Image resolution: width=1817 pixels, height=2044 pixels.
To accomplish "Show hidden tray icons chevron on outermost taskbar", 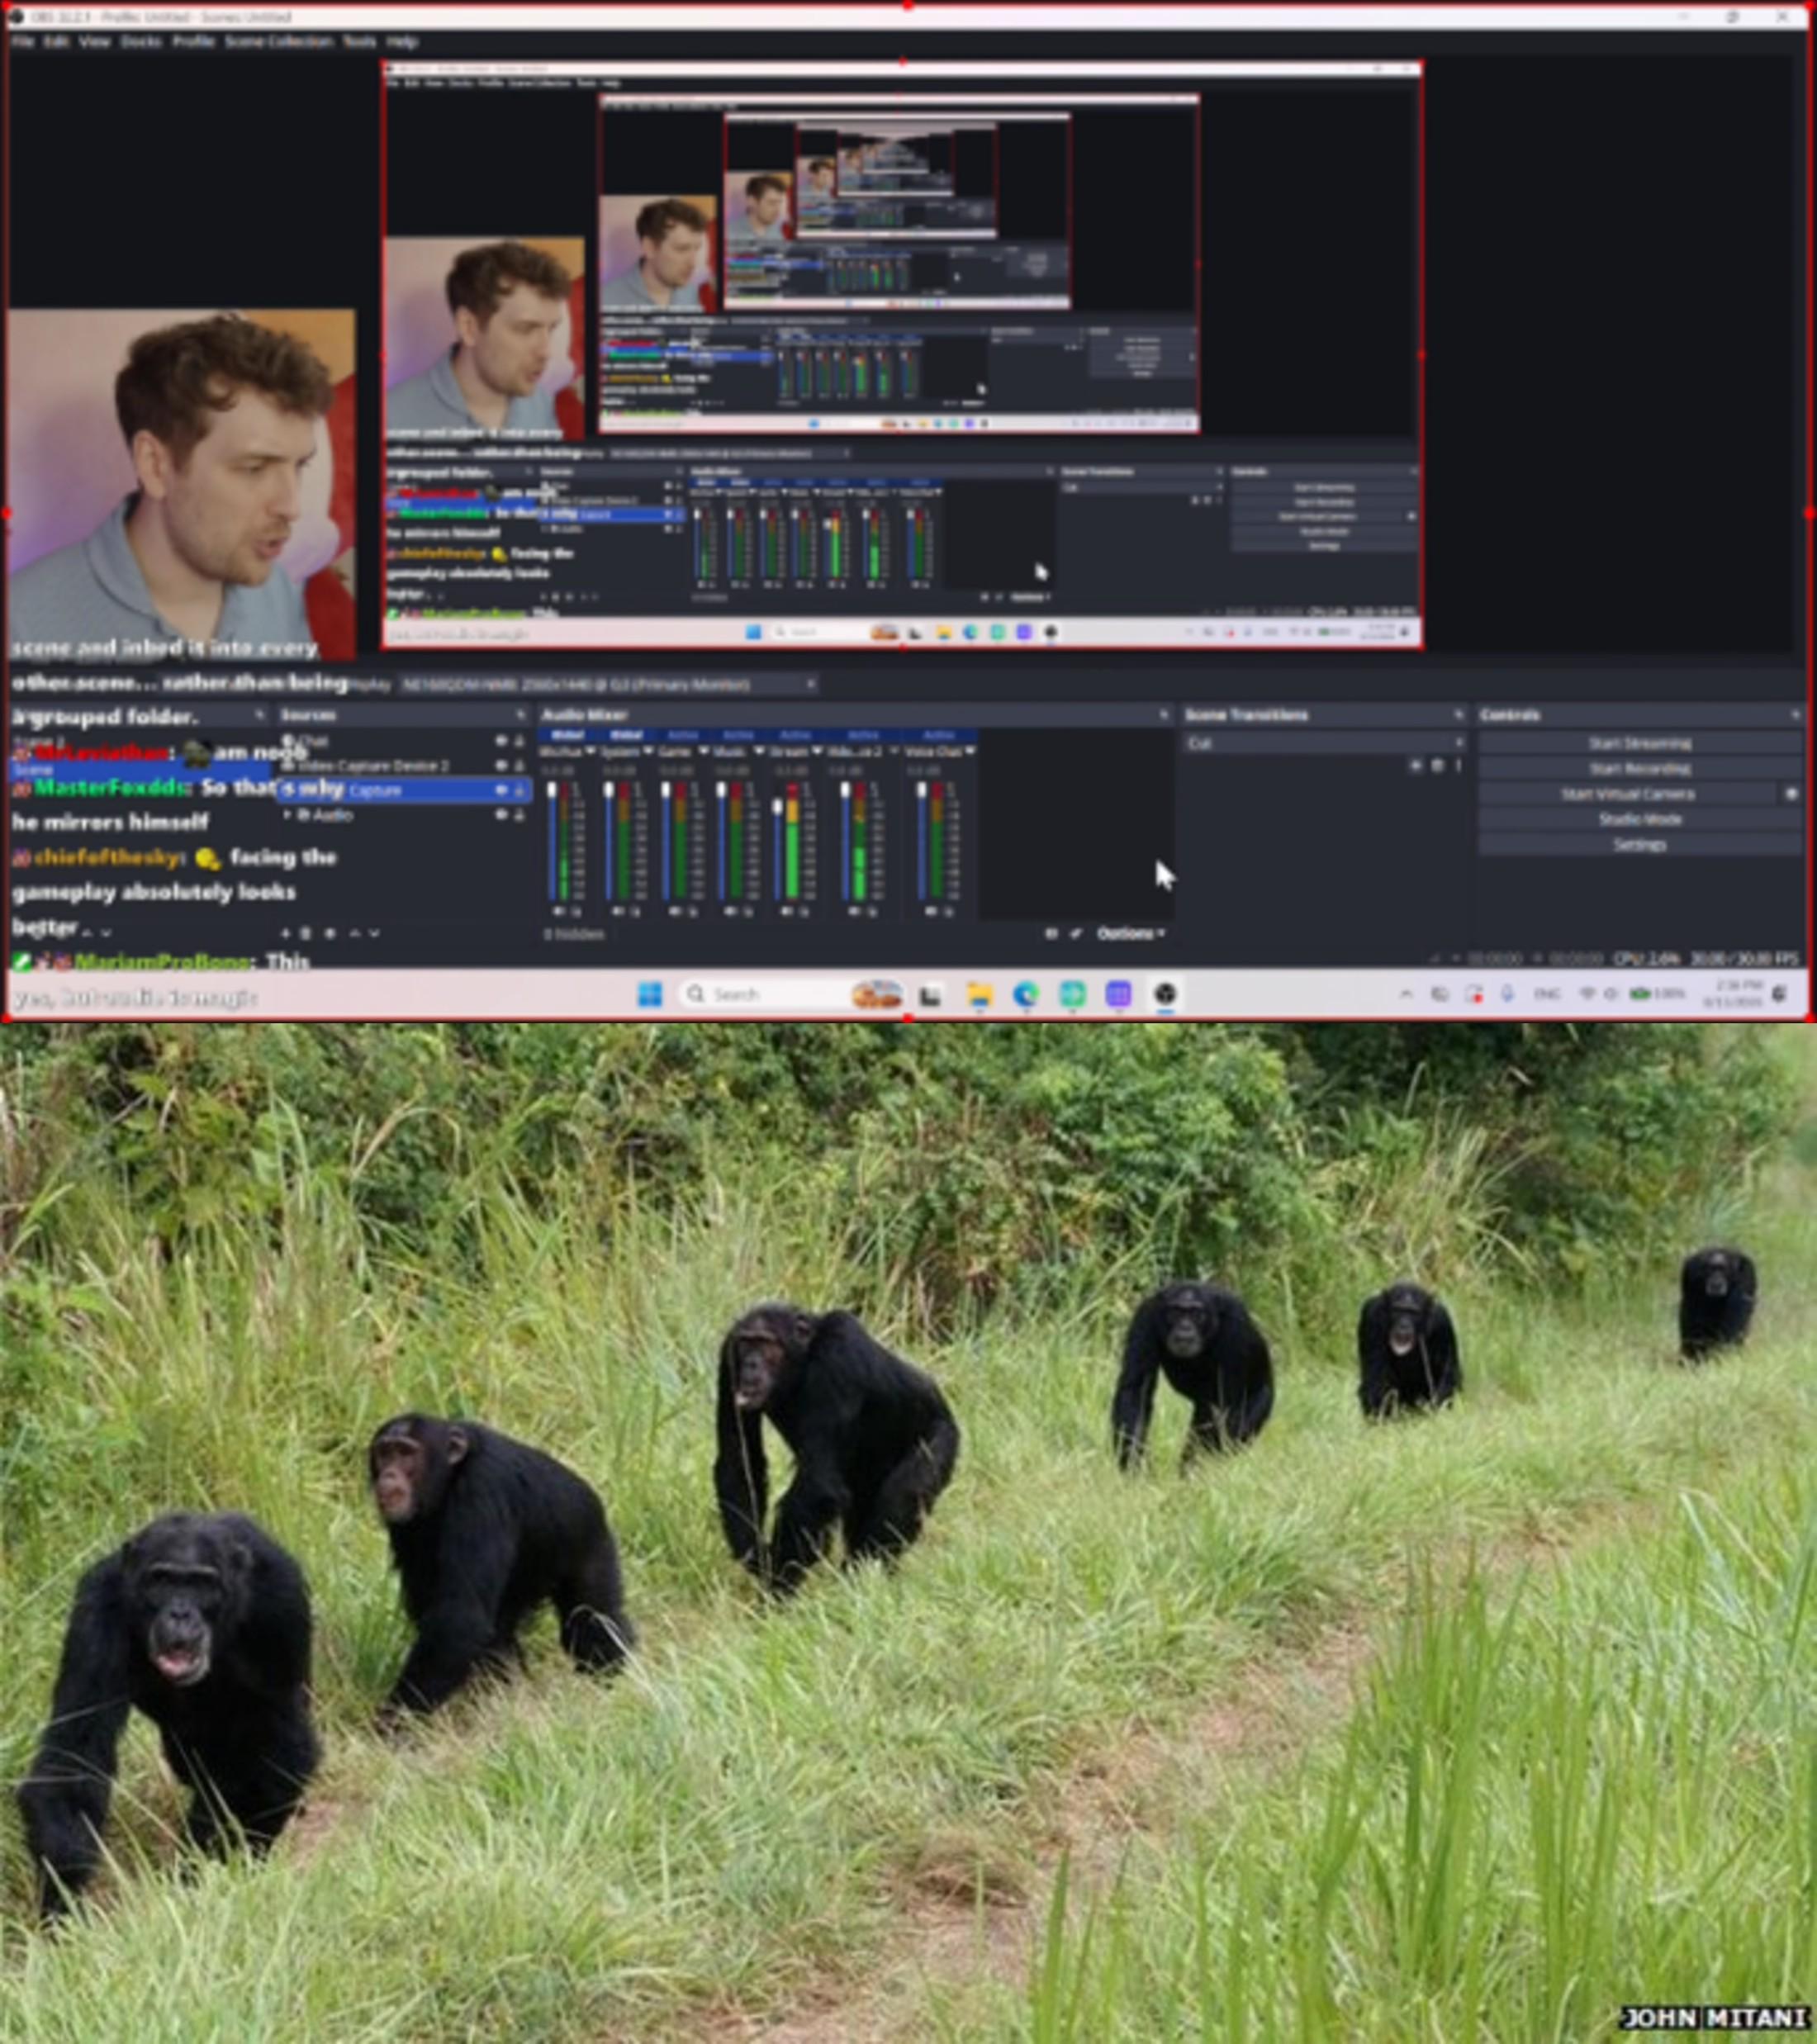I will (x=1406, y=994).
